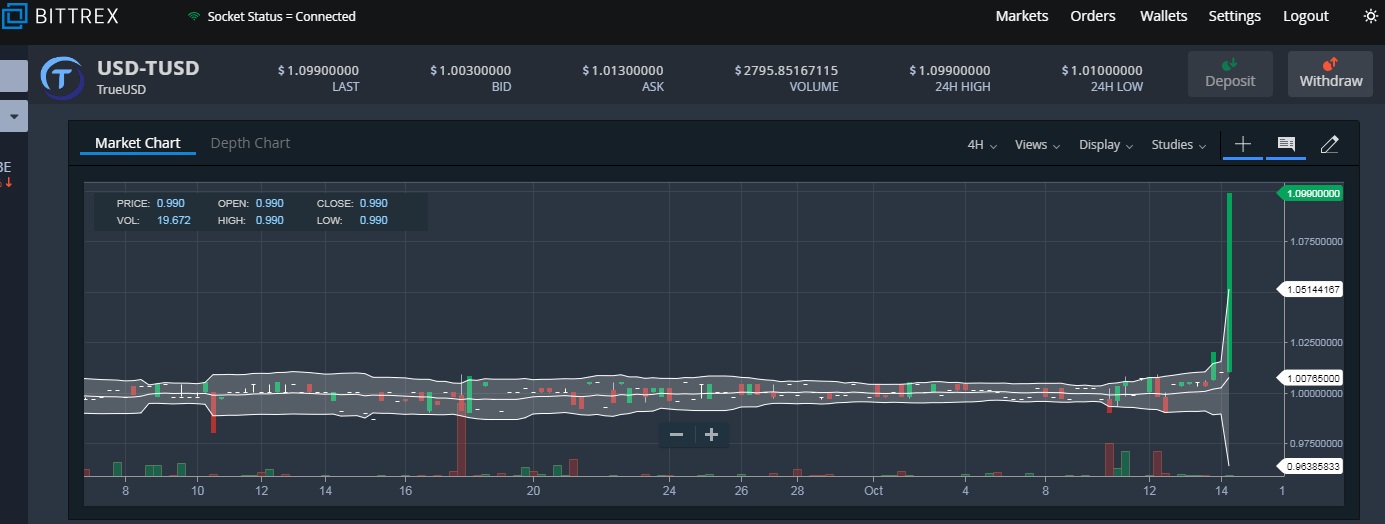This screenshot has height=524, width=1385.
Task: Switch to the Depth Chart tab
Action: (250, 143)
